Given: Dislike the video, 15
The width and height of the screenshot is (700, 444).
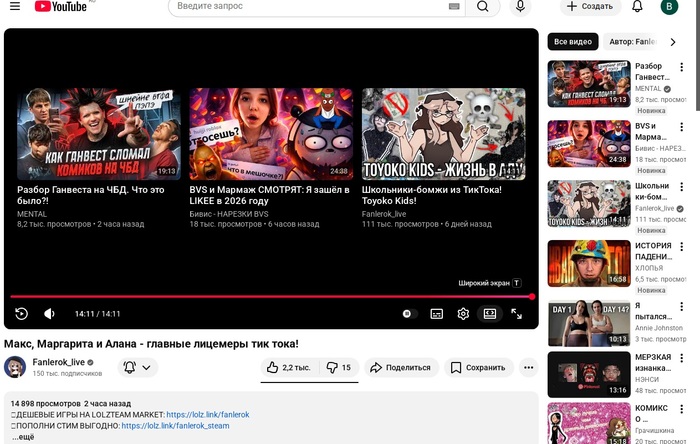Looking at the screenshot, I should click(339, 367).
